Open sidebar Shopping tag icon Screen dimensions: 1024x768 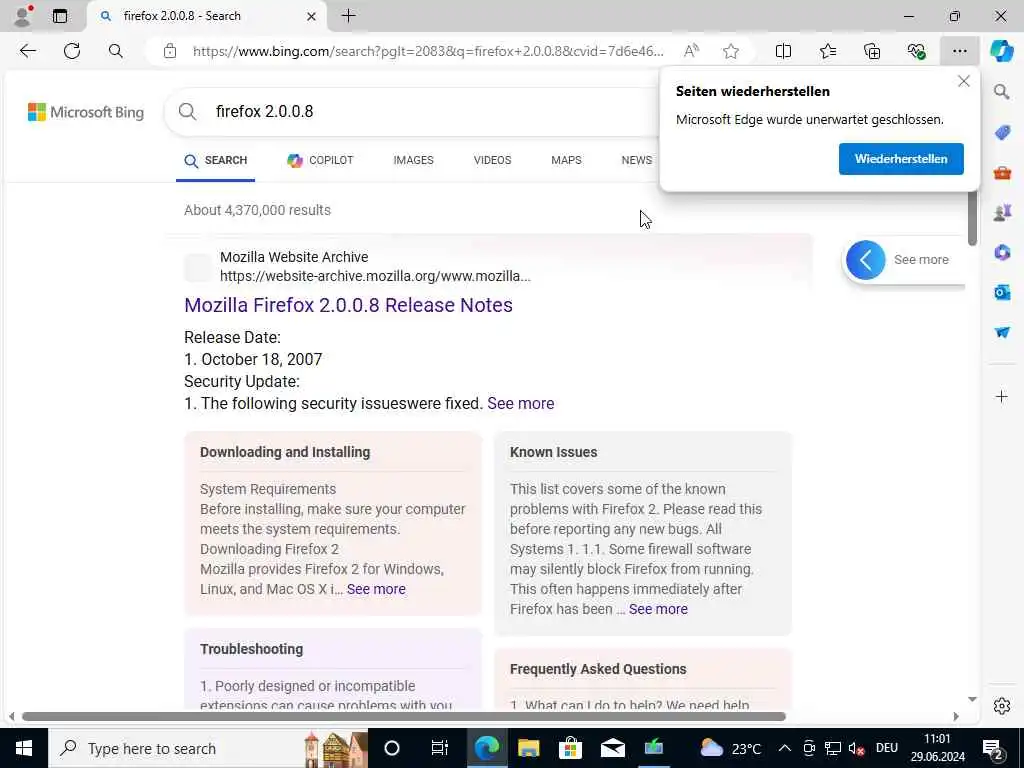(x=1002, y=133)
